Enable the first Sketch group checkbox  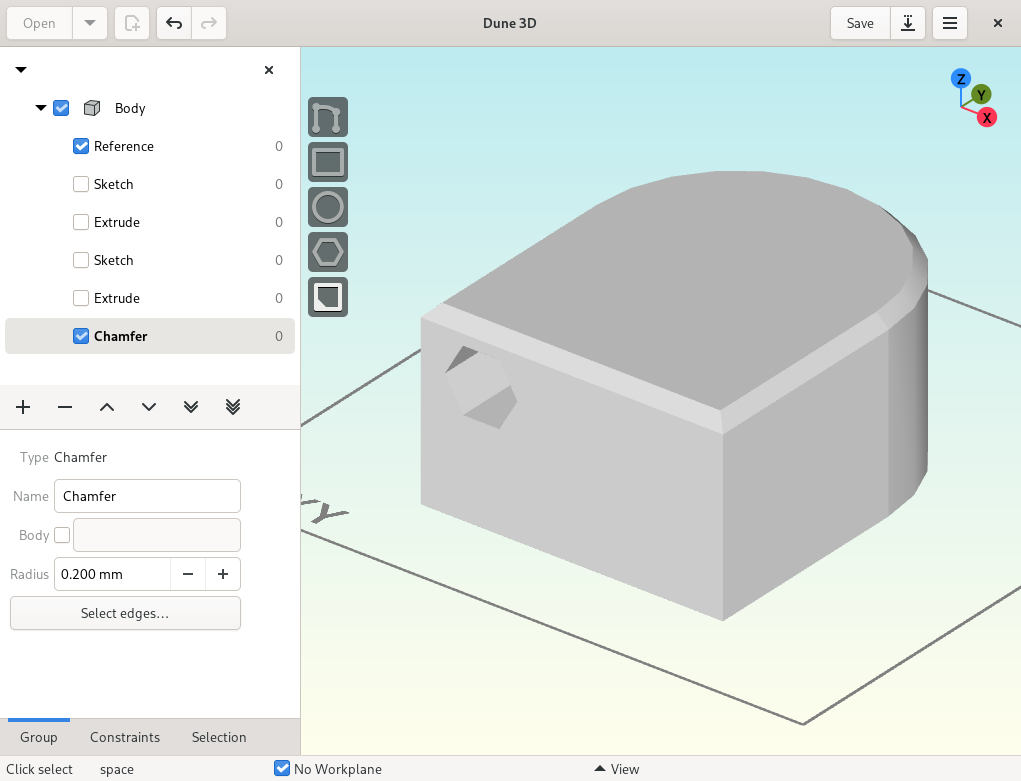(x=81, y=184)
